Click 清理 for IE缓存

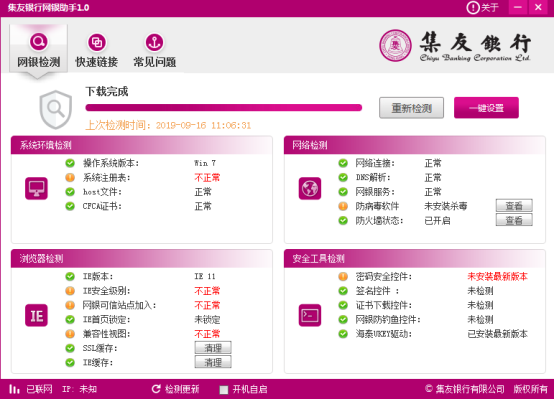213,362
